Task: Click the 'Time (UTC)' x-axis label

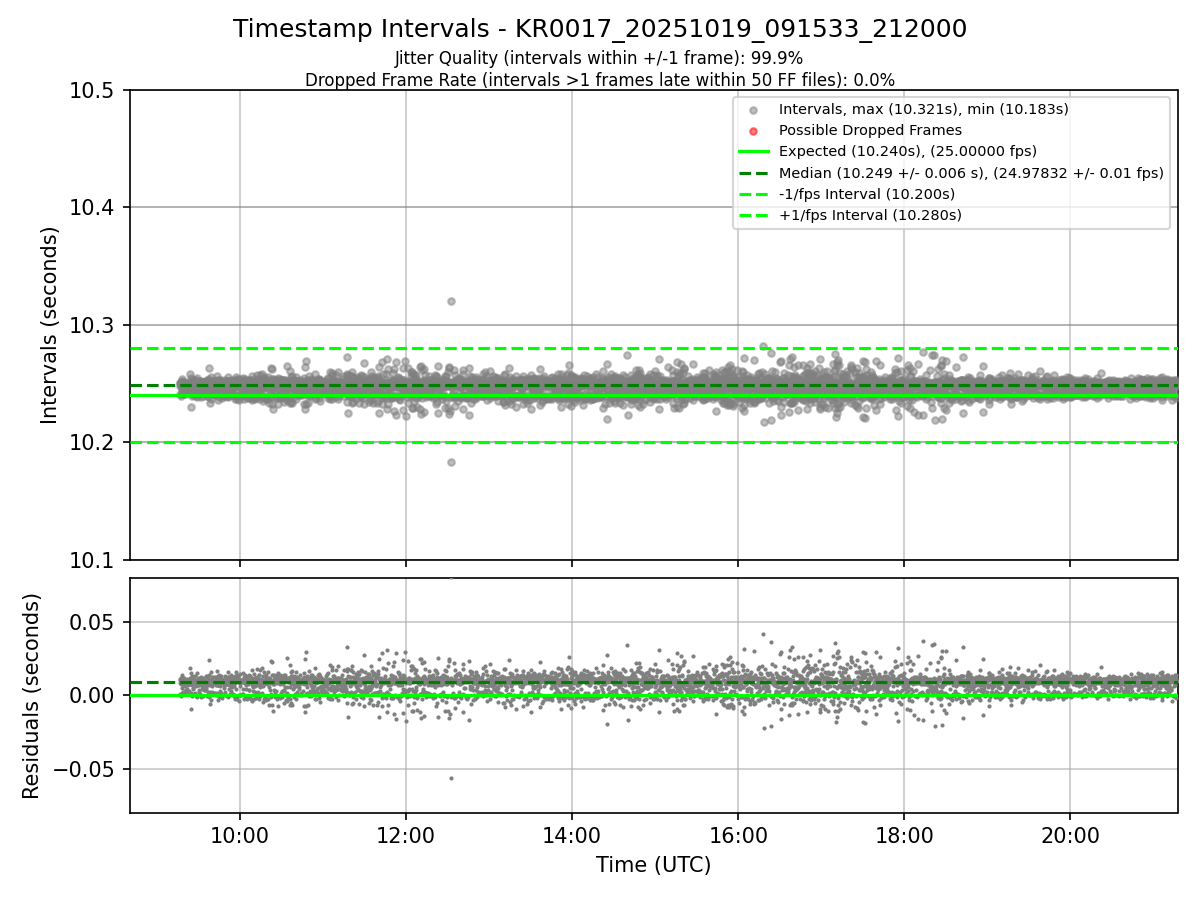Action: (653, 865)
